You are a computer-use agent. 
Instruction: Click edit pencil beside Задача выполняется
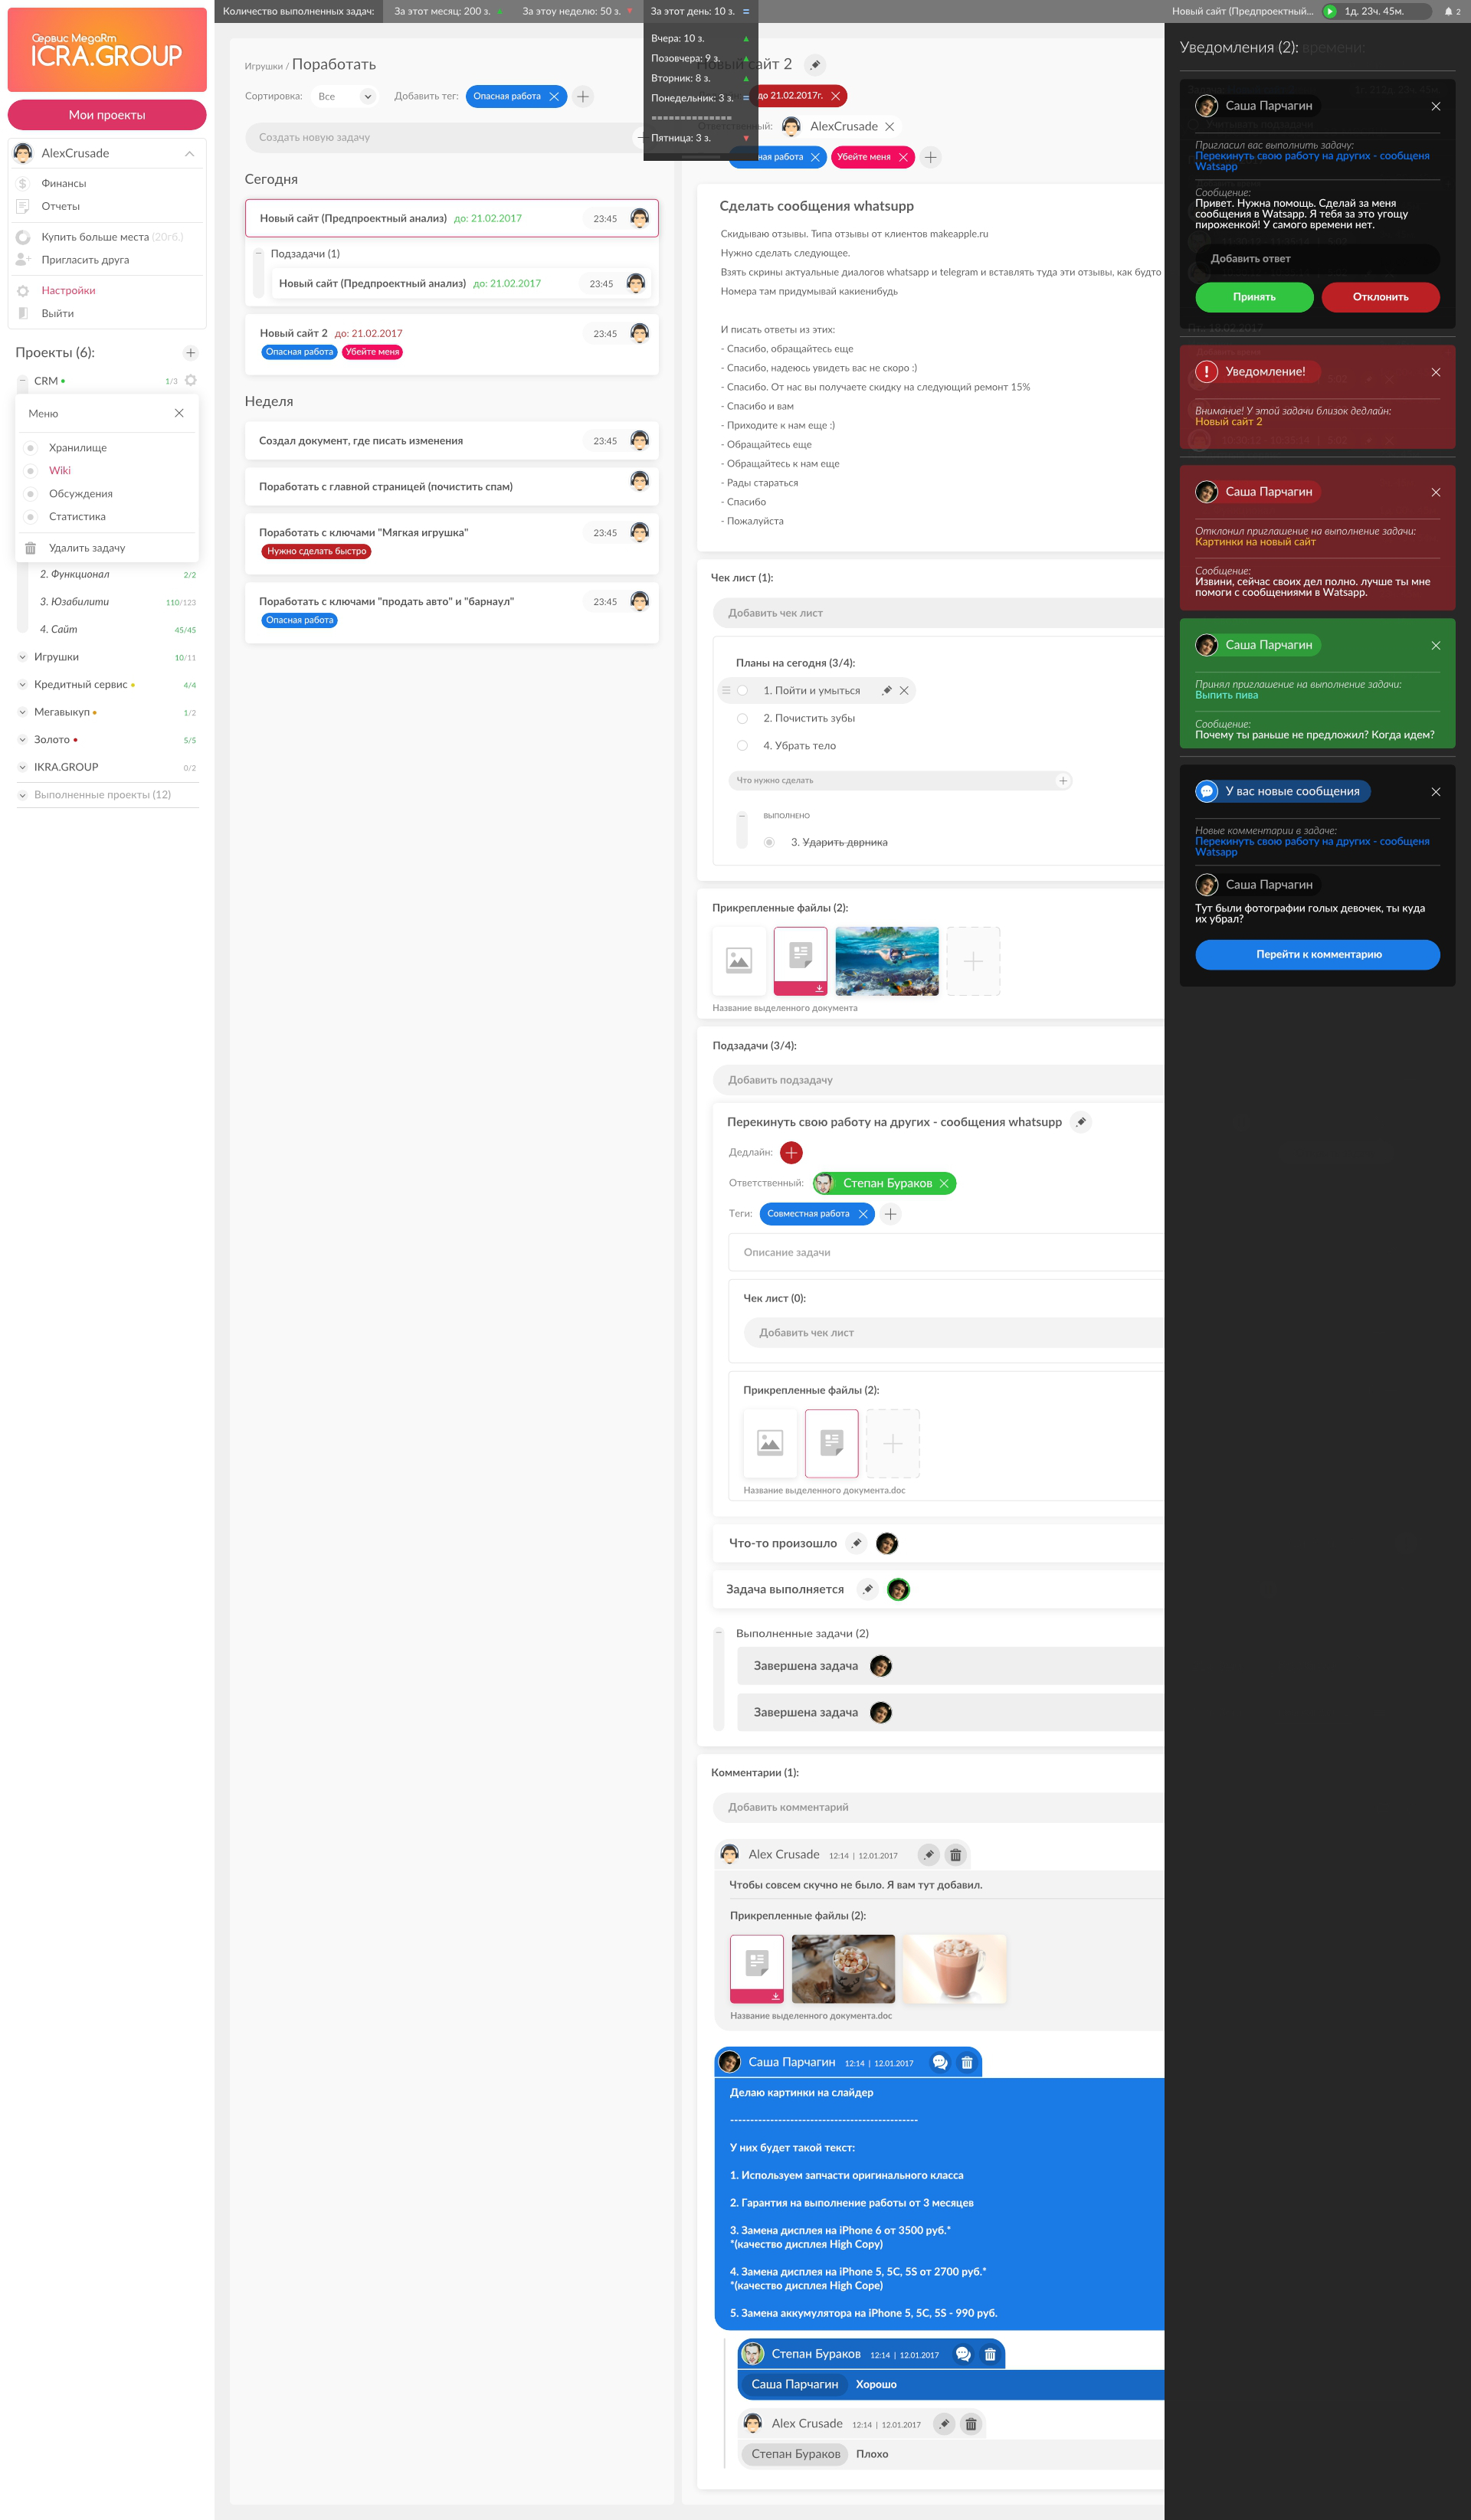click(868, 1589)
